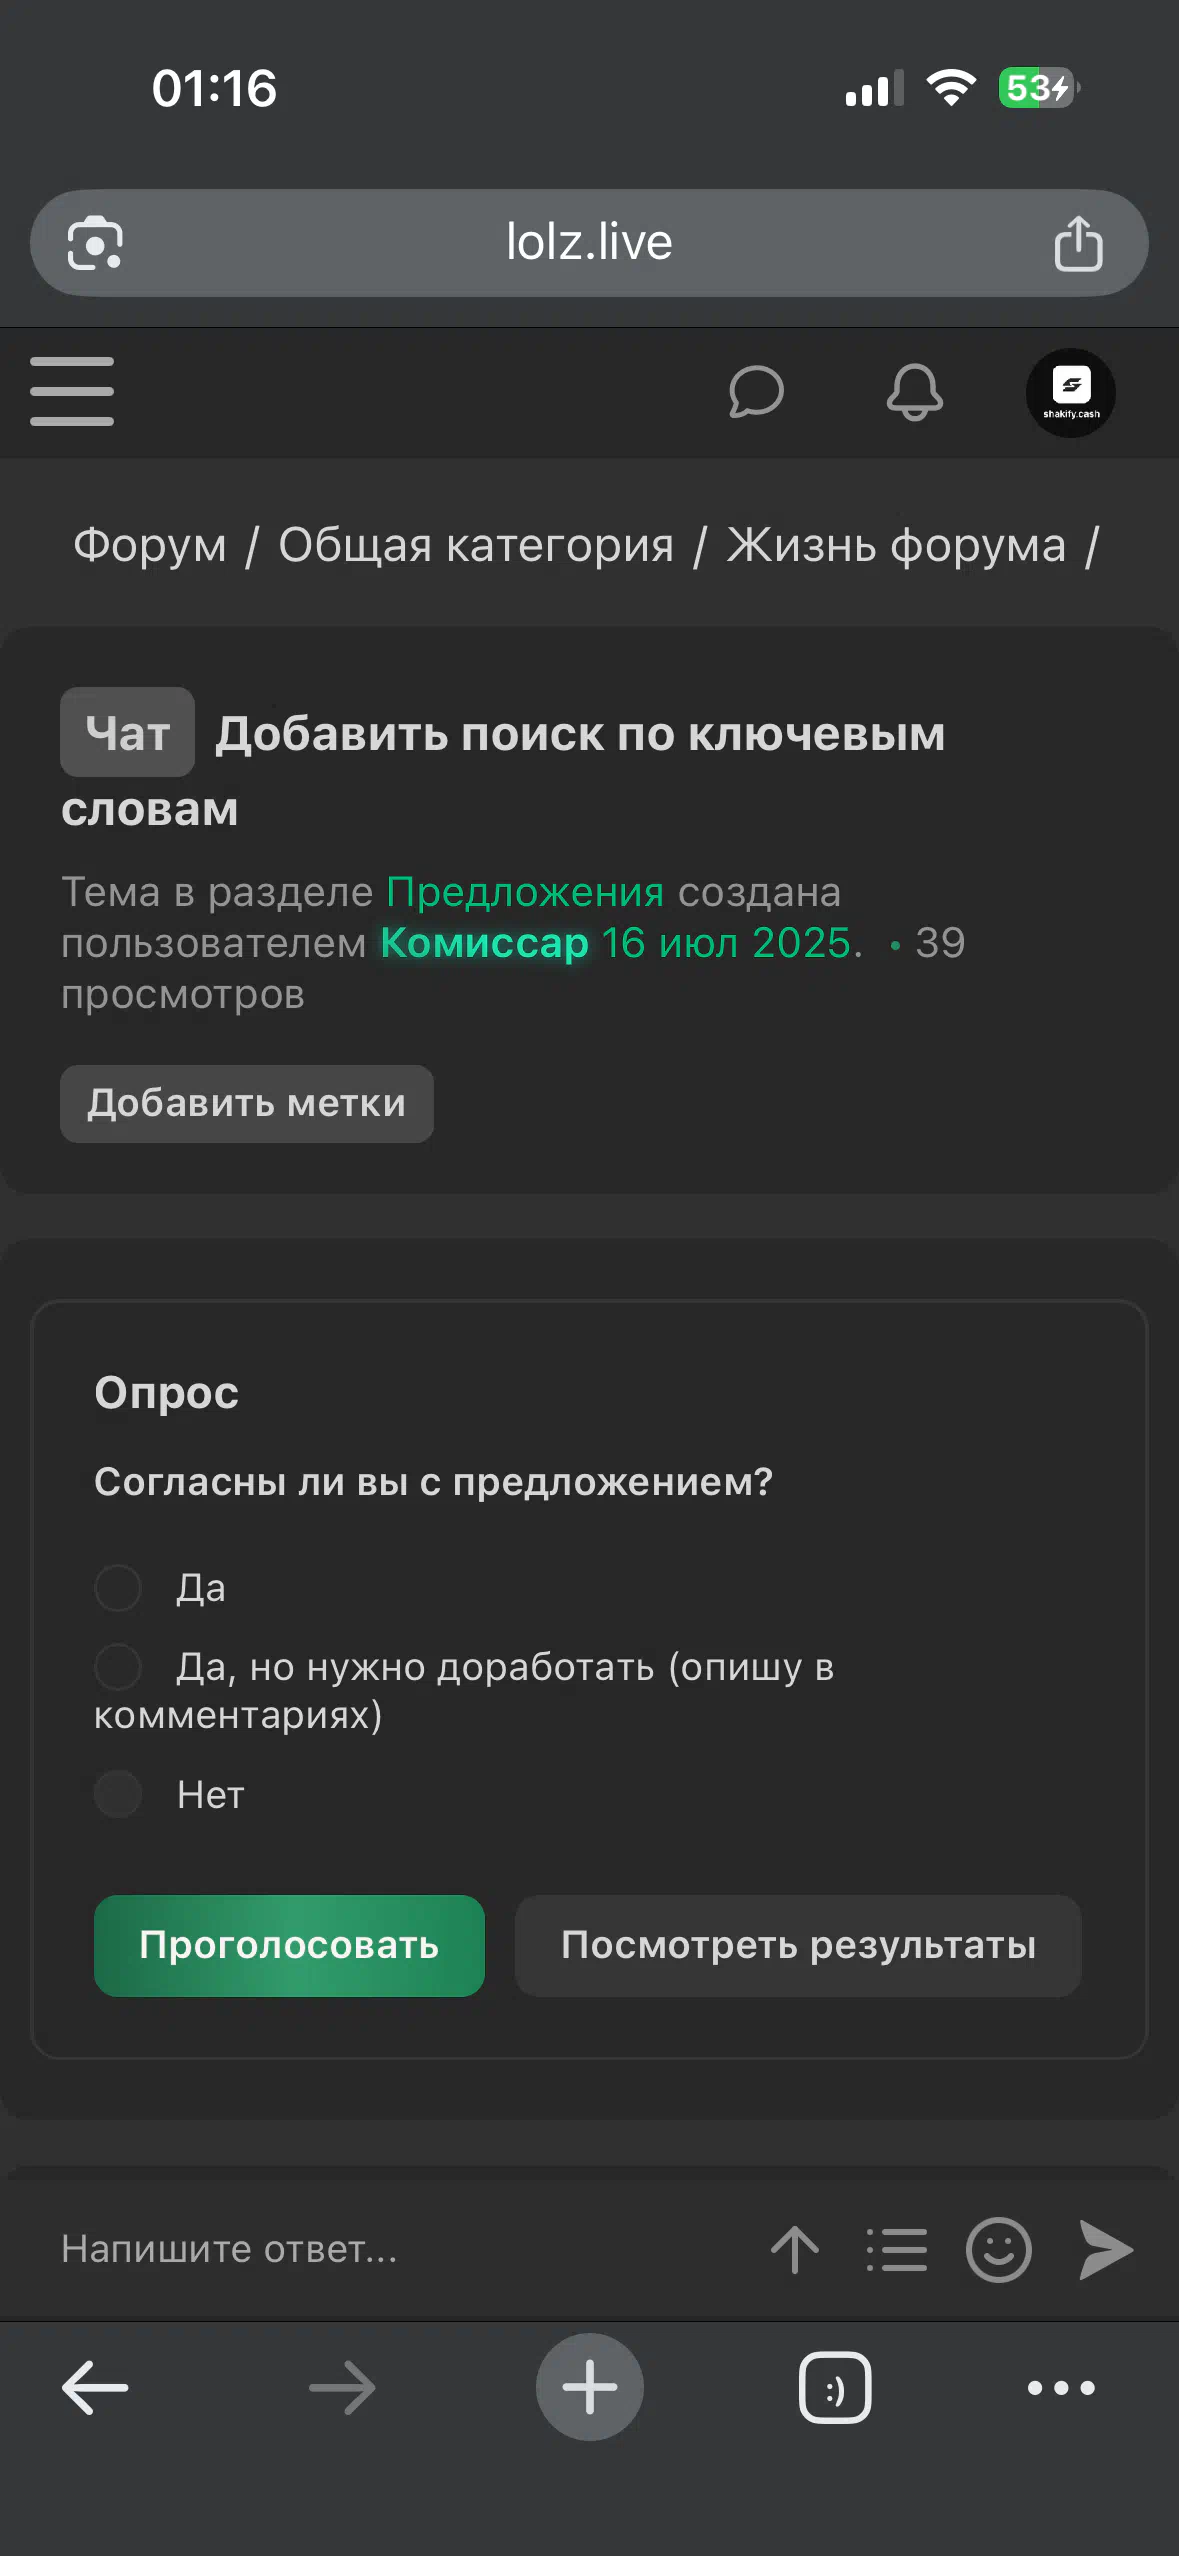Screen dimensions: 1179x2556
Task: Tap the camera search icon in address bar
Action: click(95, 243)
